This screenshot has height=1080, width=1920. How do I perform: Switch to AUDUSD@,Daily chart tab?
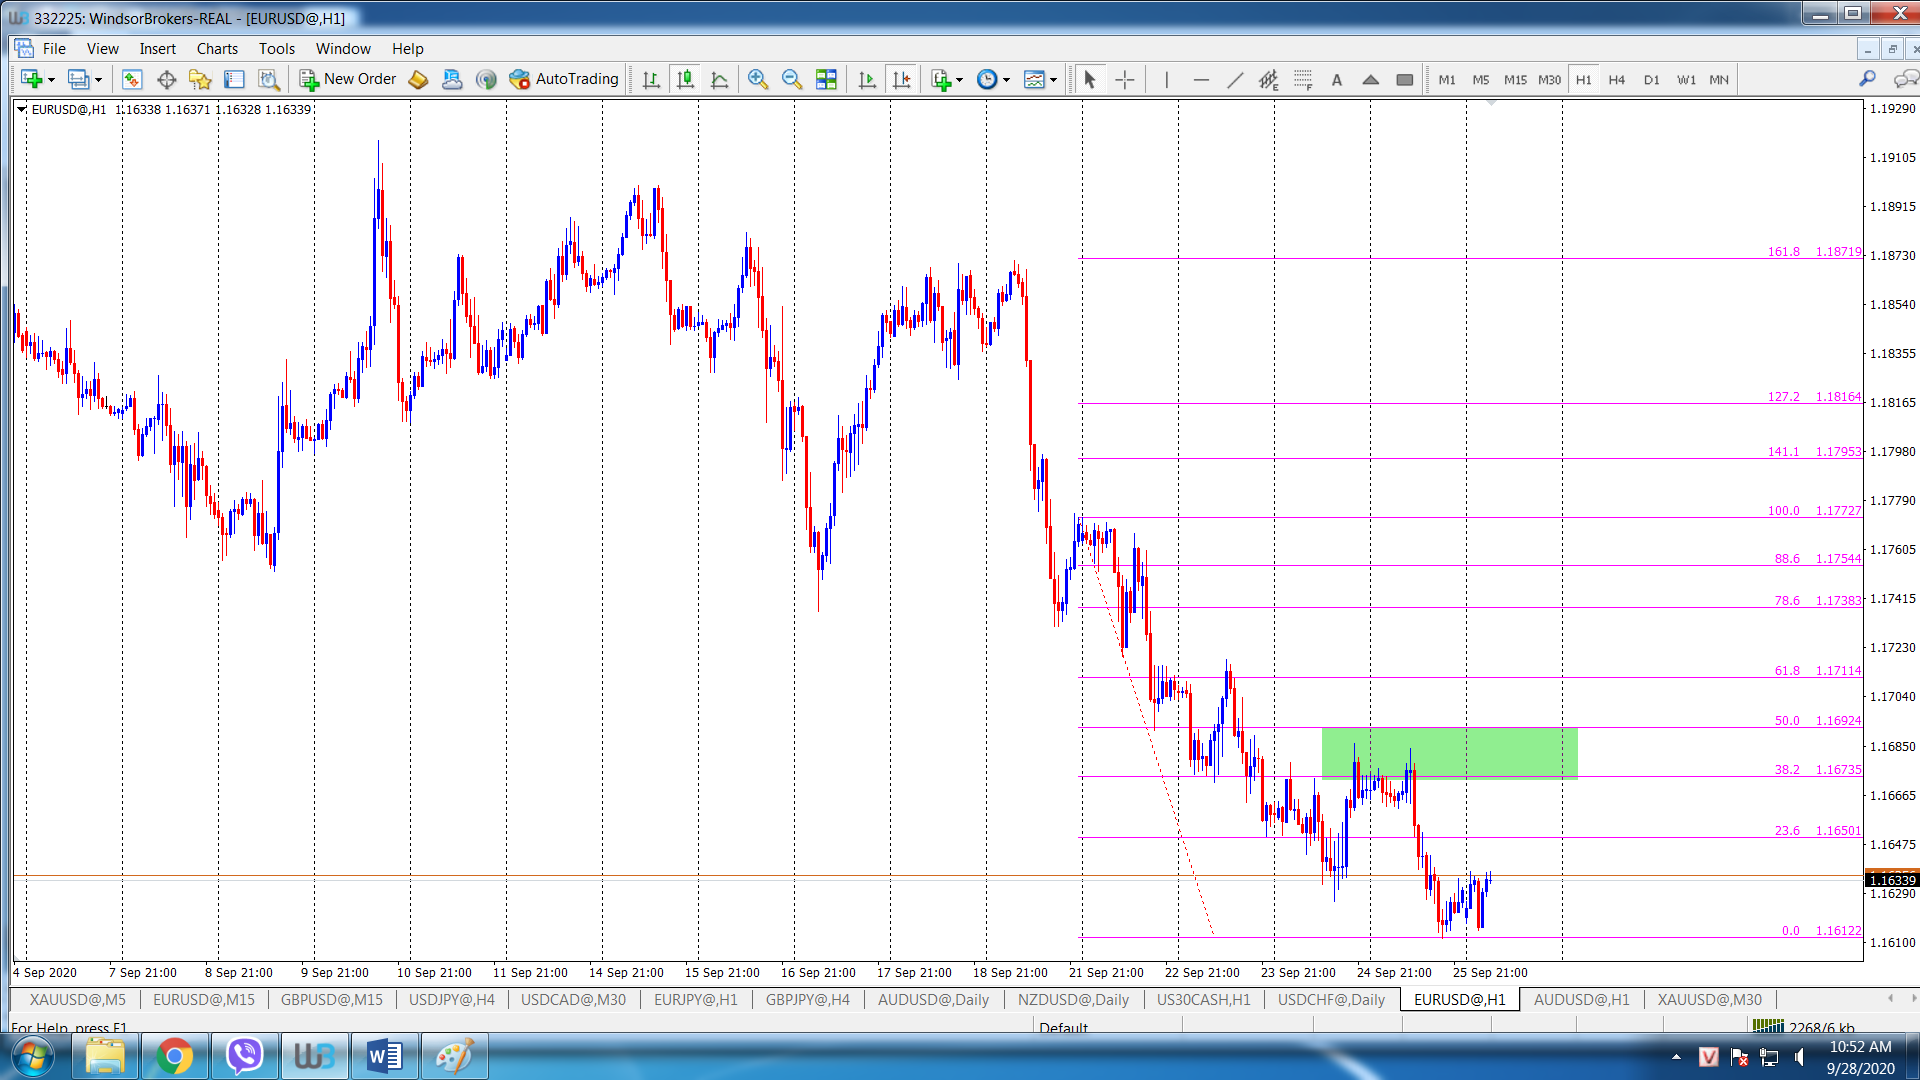[x=933, y=999]
